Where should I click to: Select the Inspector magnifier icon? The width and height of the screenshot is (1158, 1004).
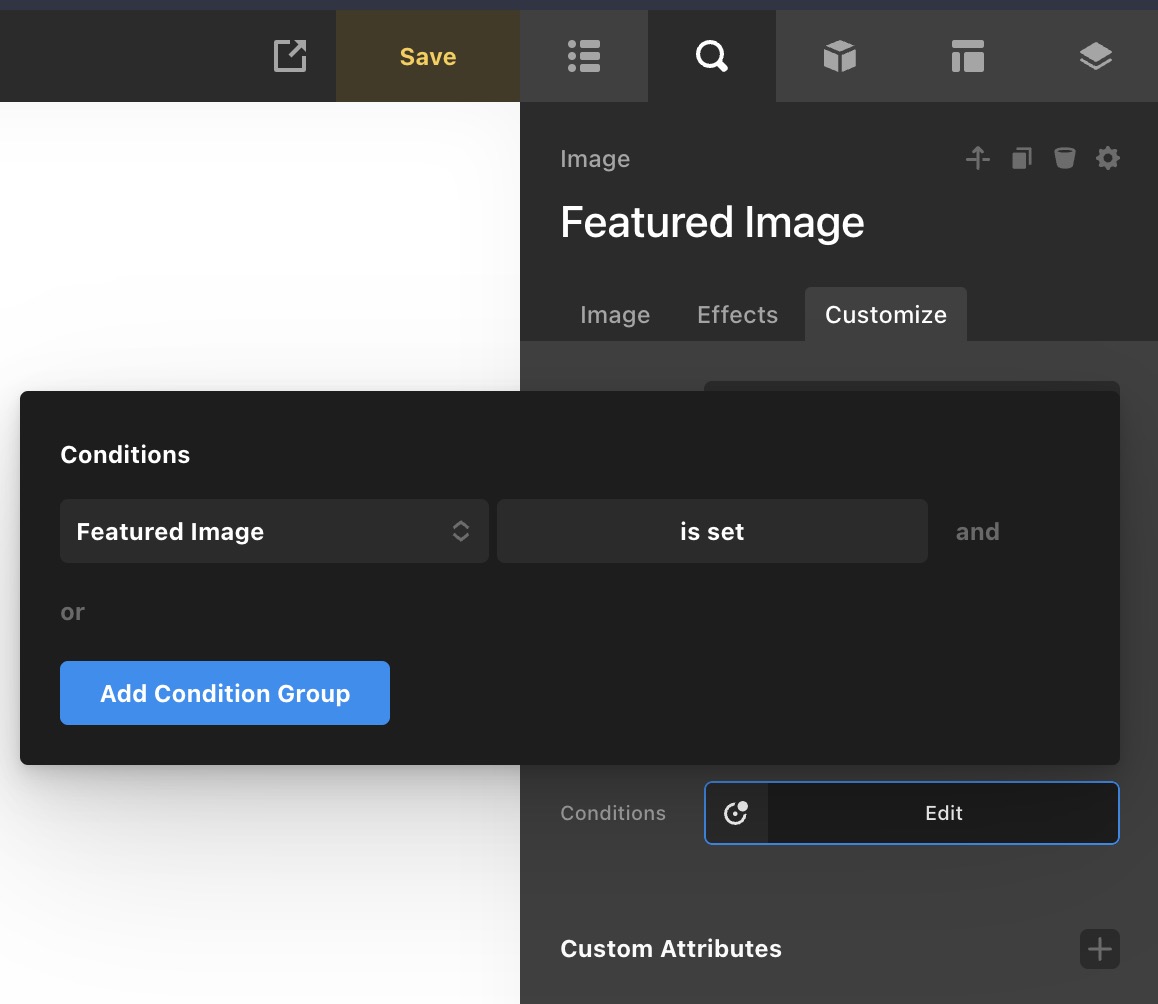tap(711, 57)
